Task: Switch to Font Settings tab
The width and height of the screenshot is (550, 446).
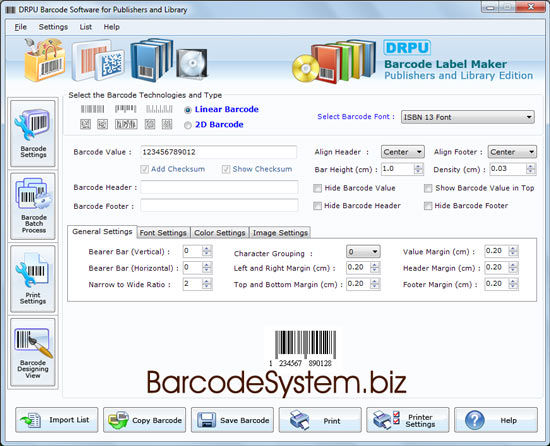Action: pyautogui.click(x=163, y=233)
